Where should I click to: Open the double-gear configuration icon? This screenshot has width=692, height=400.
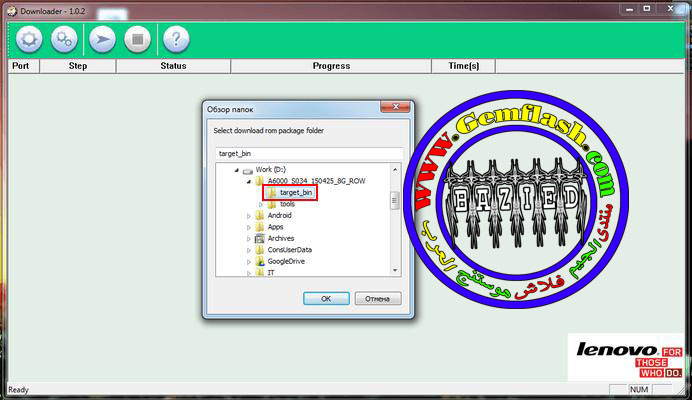click(x=64, y=39)
